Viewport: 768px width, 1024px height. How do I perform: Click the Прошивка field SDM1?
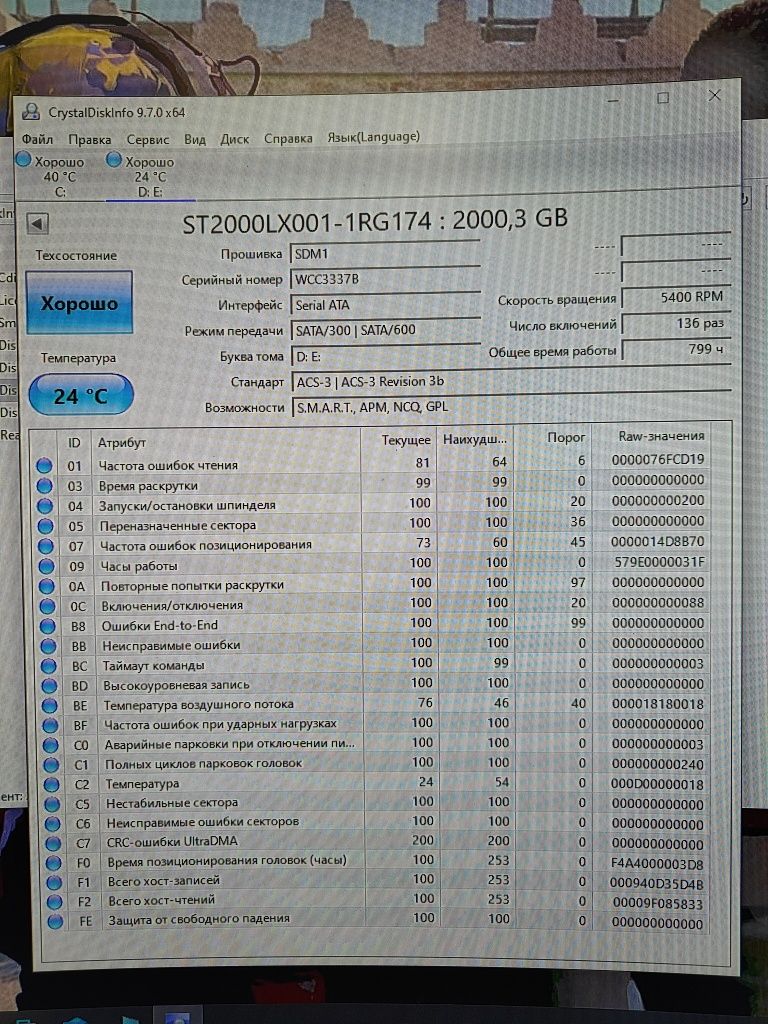pyautogui.click(x=385, y=253)
